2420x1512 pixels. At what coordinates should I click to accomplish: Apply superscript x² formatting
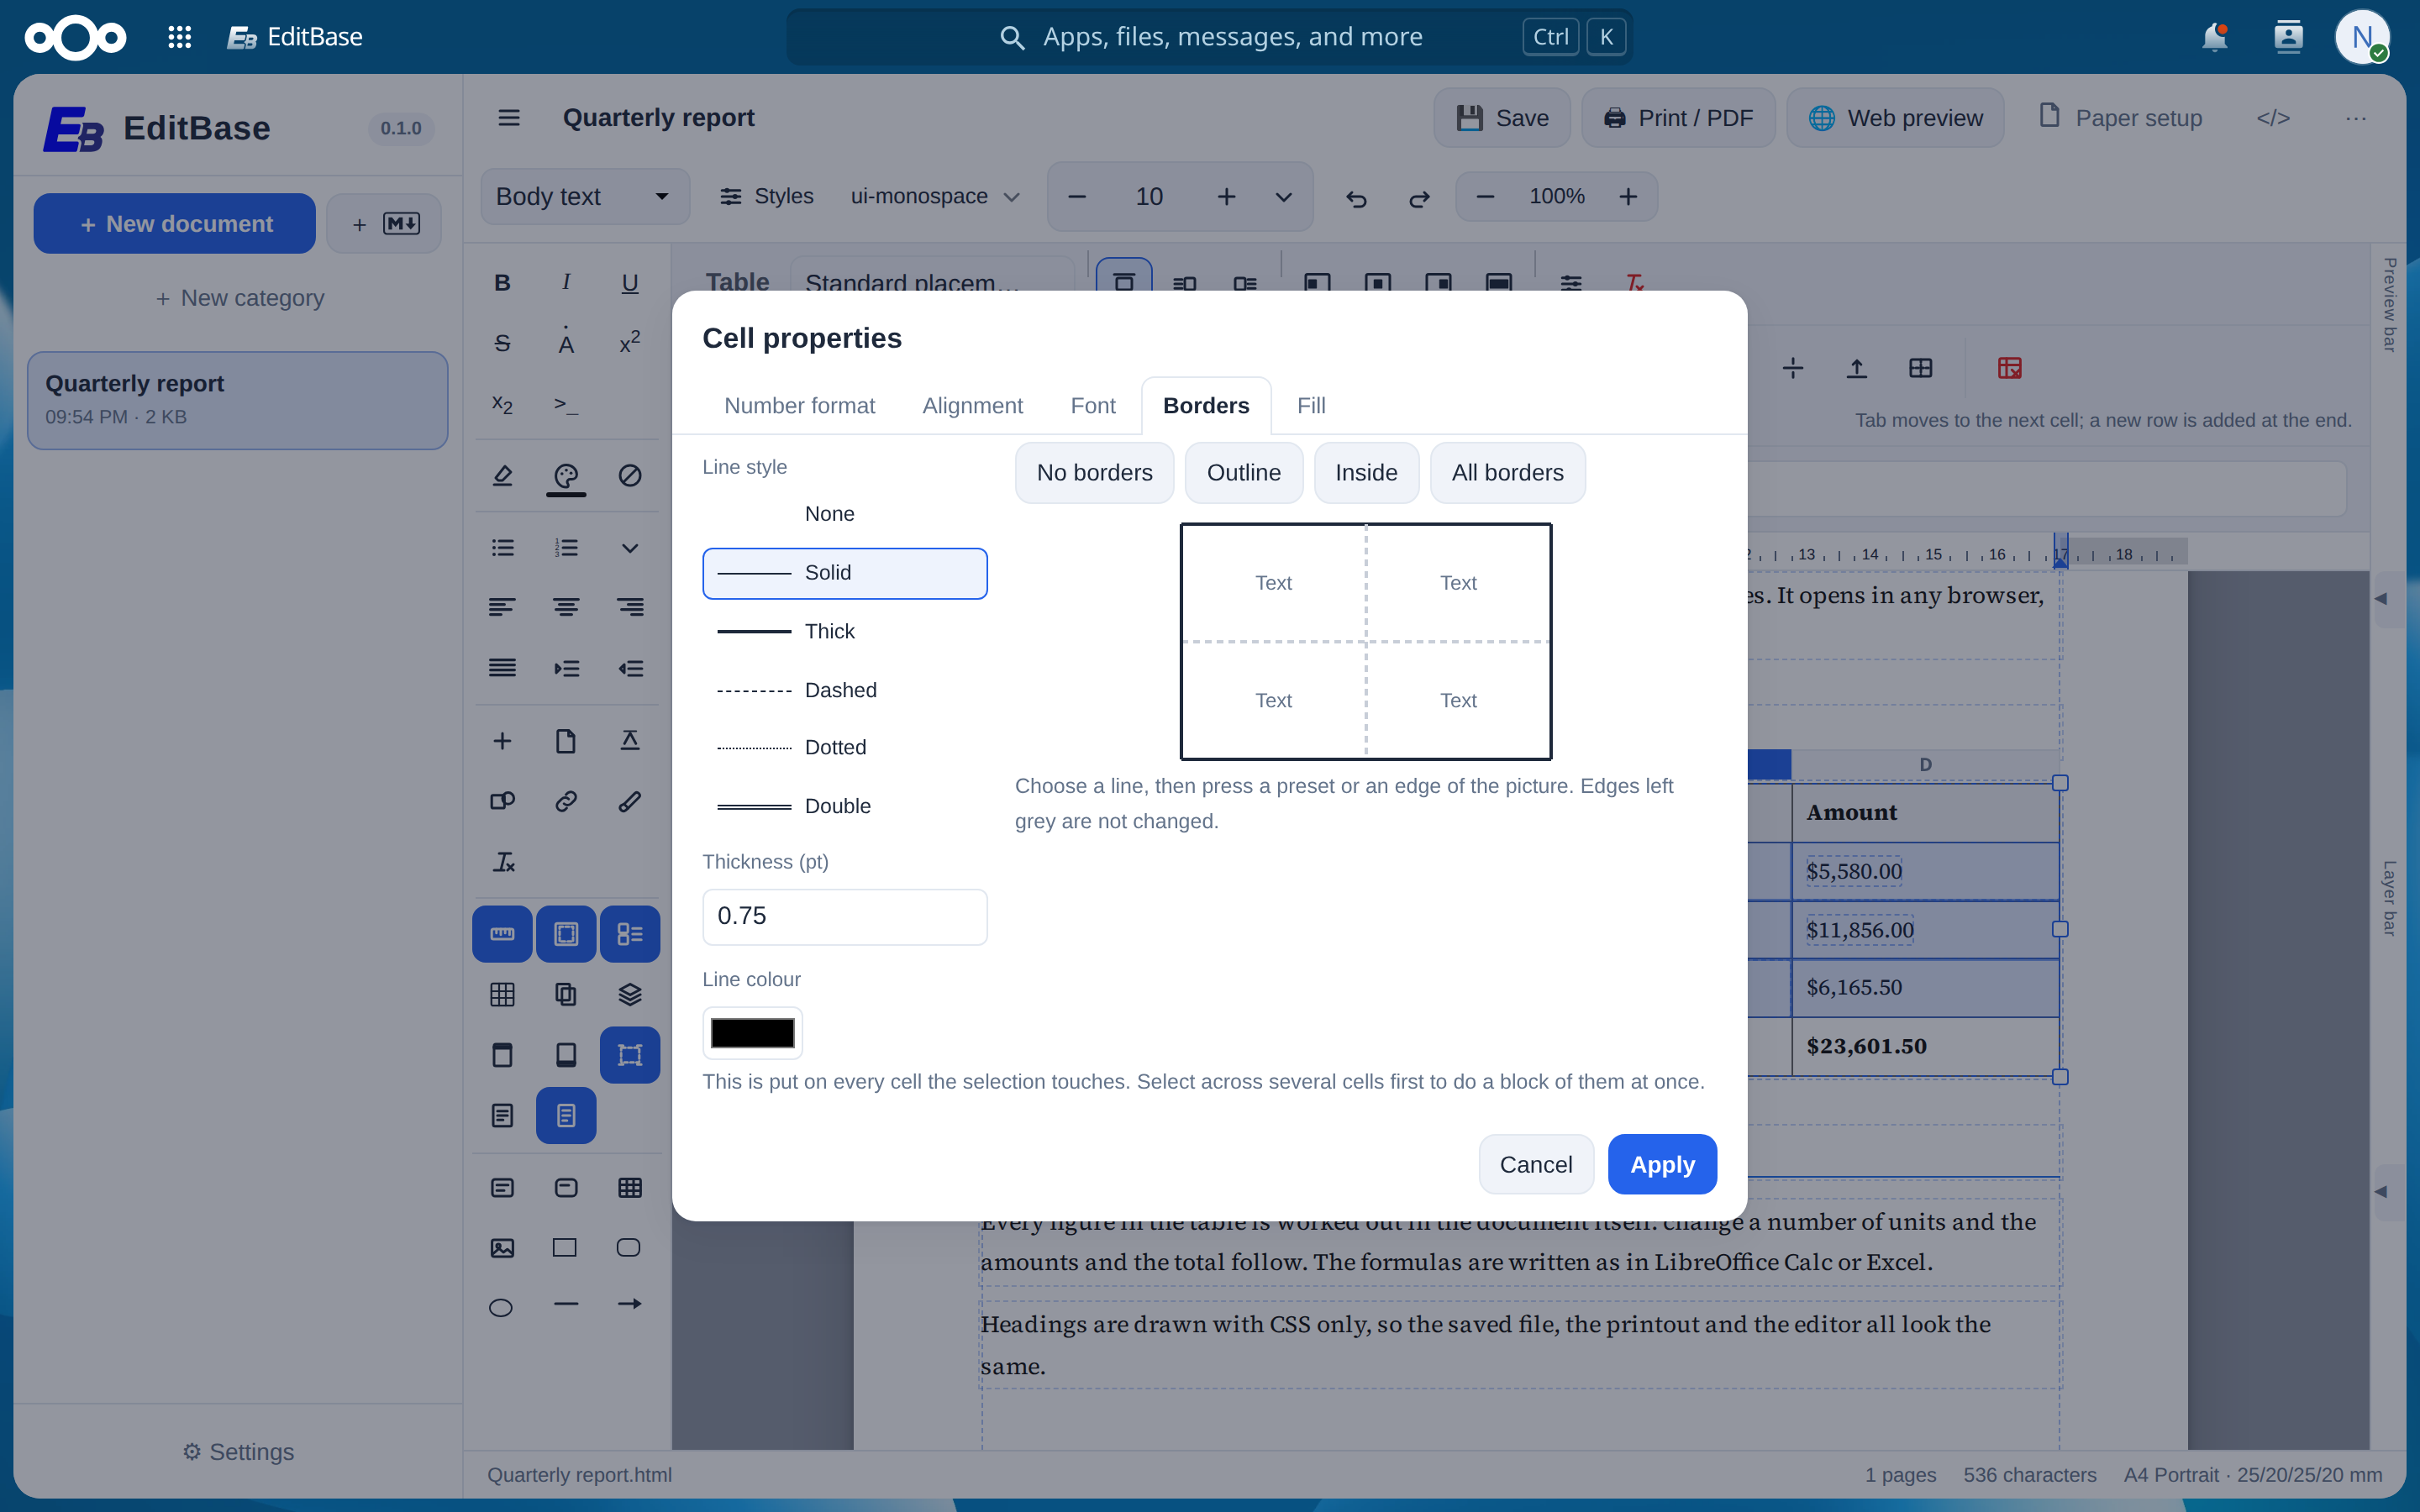click(x=630, y=344)
